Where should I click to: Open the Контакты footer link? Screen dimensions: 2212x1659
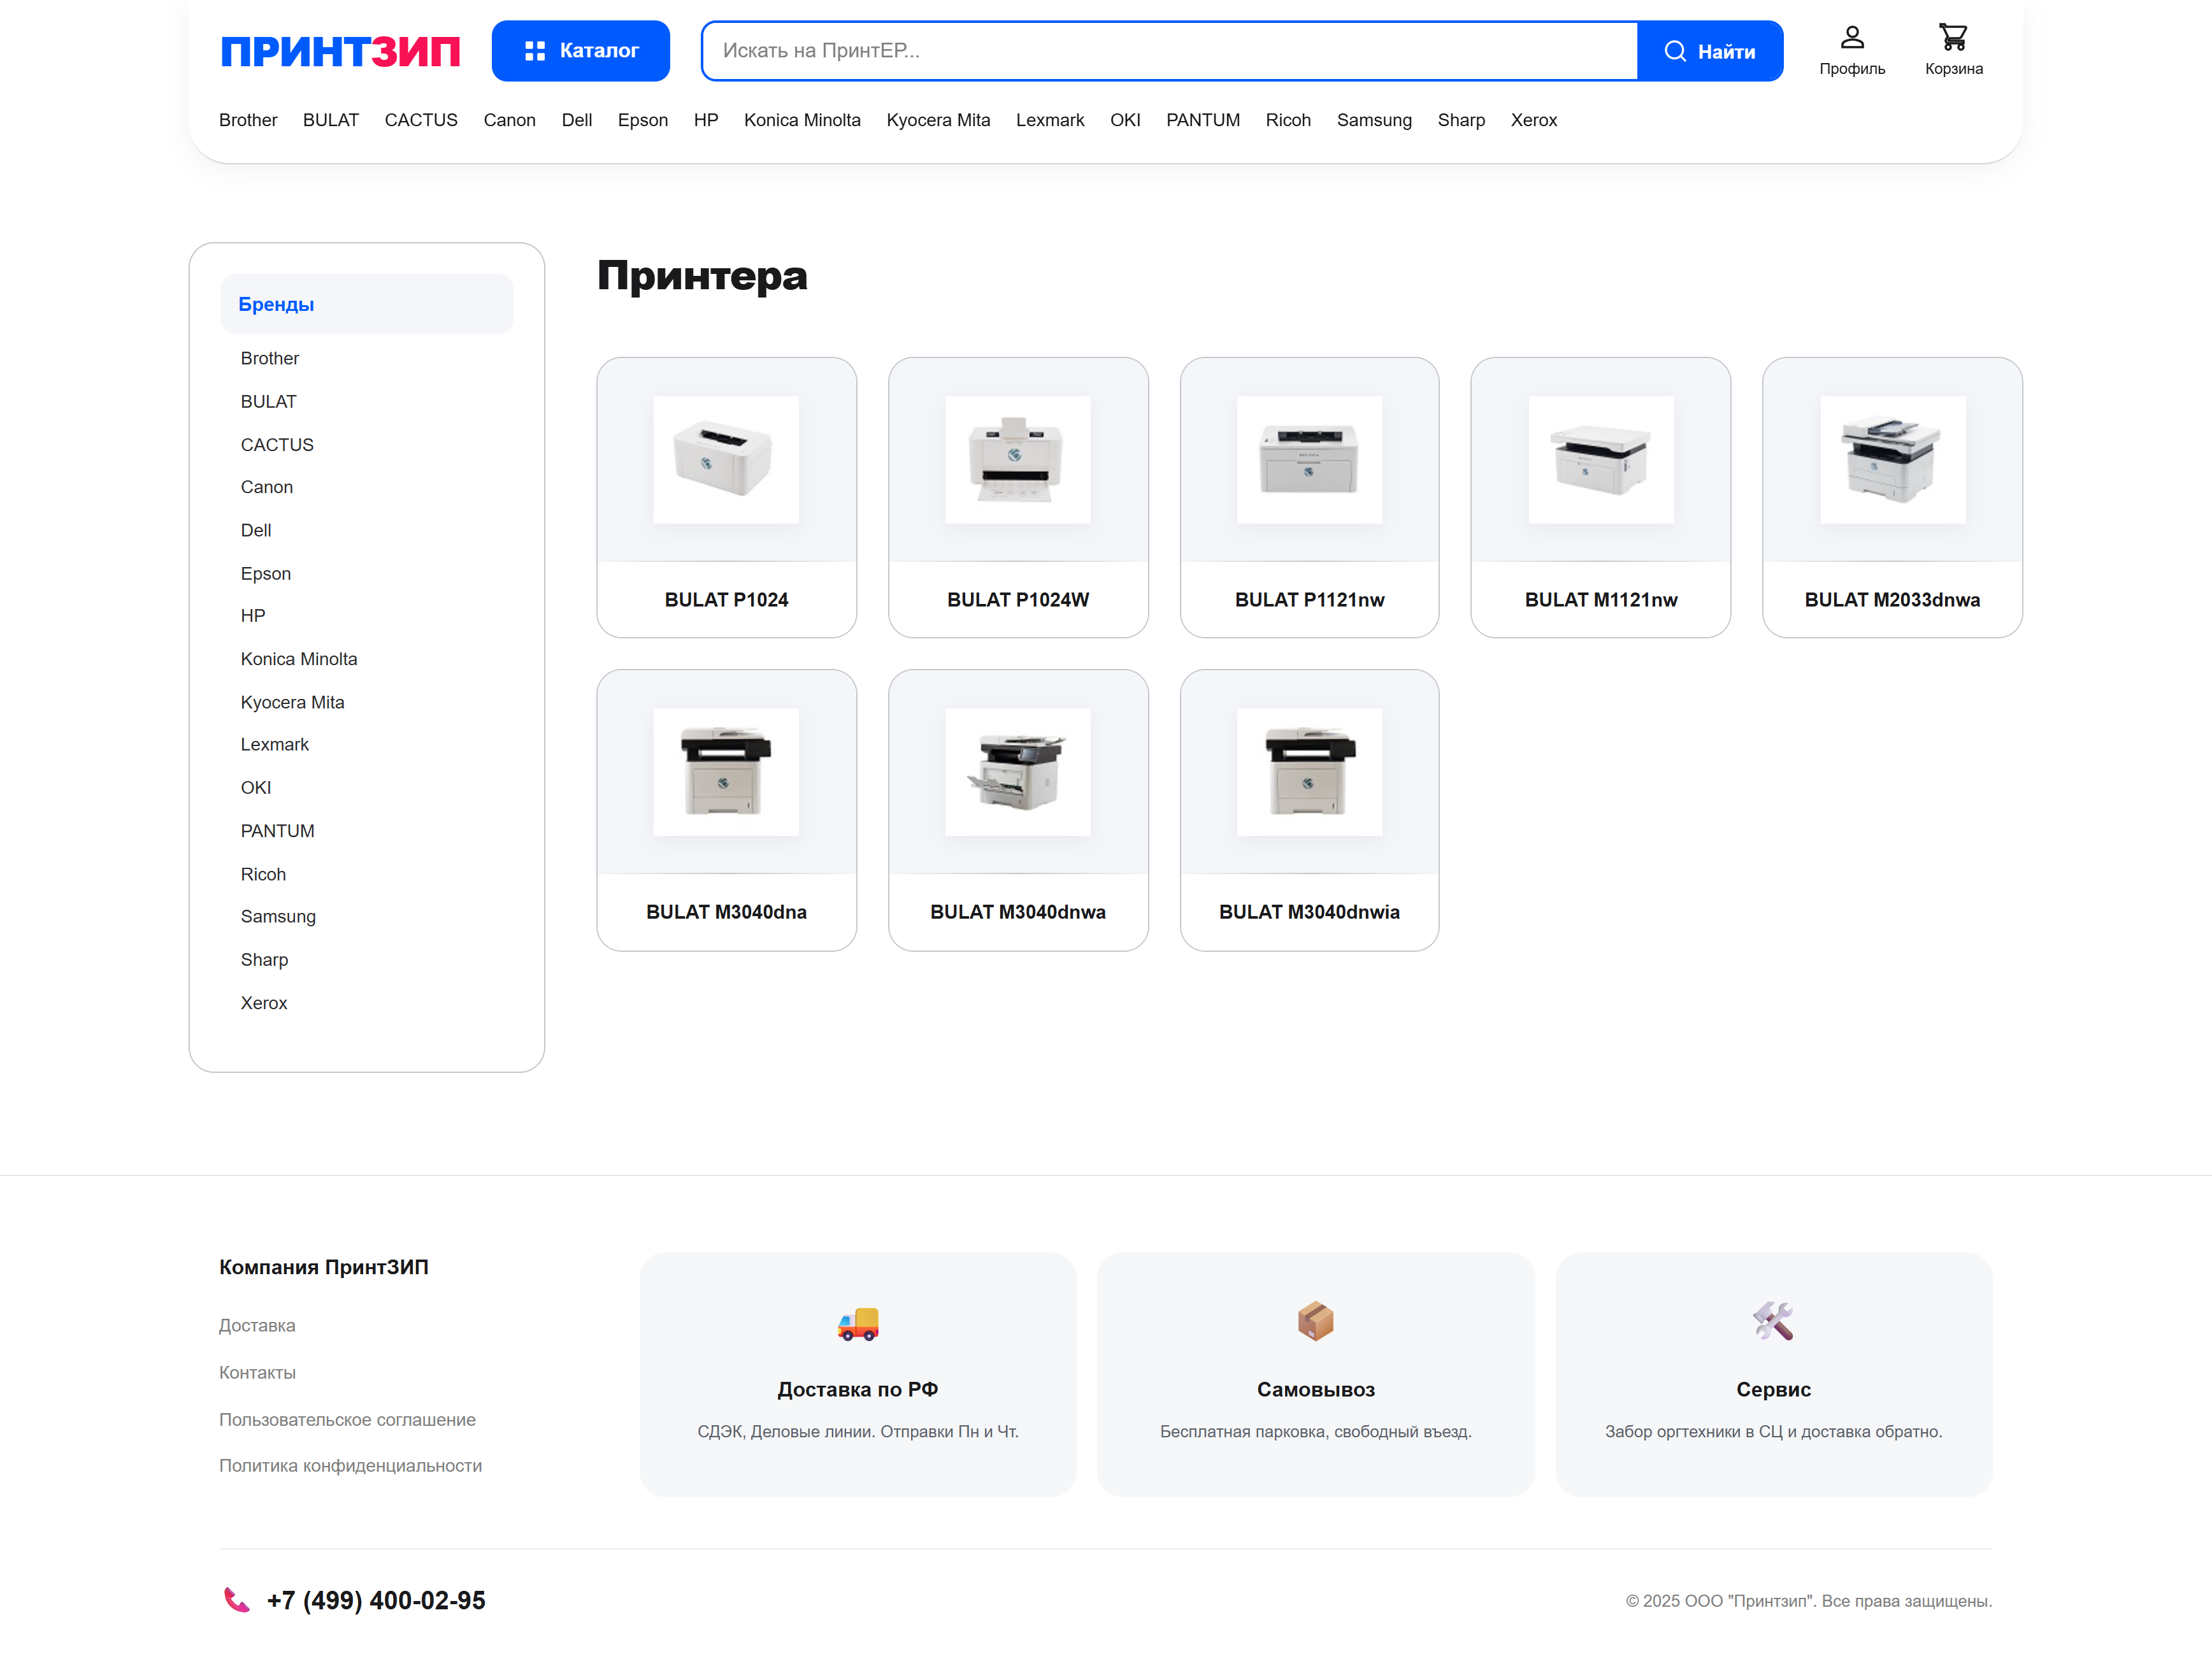pyautogui.click(x=257, y=1372)
